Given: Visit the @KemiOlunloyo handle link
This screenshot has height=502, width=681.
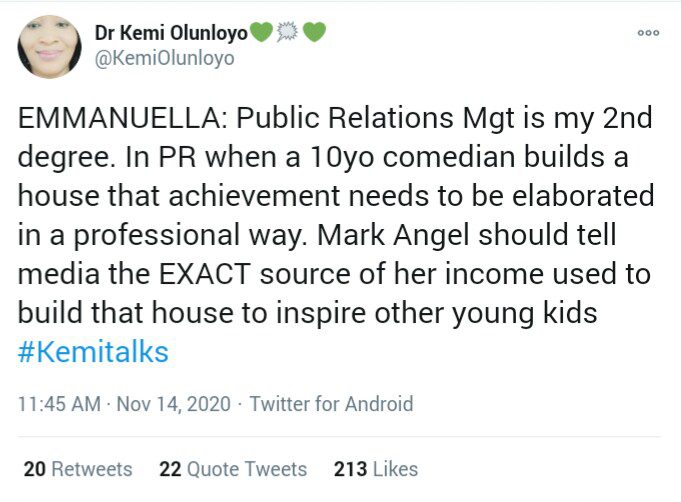Looking at the screenshot, I should (x=164, y=59).
